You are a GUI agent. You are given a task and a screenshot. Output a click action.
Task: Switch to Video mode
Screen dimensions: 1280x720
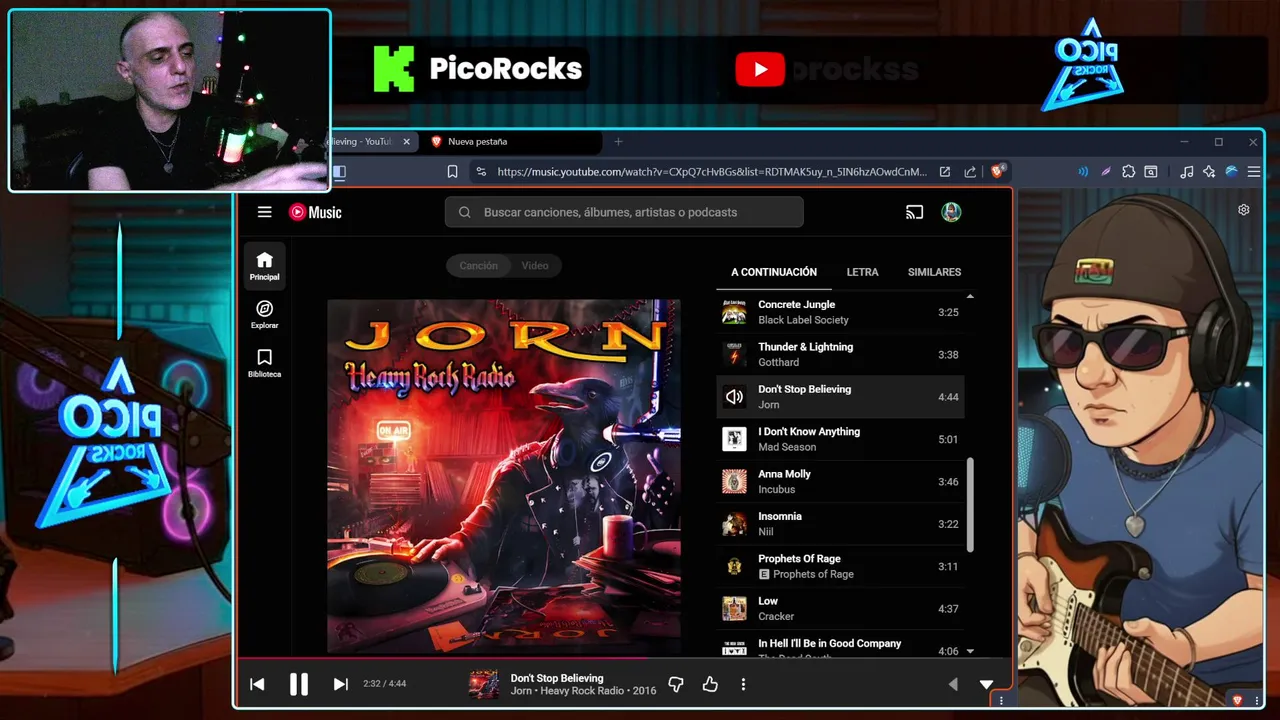(x=535, y=266)
